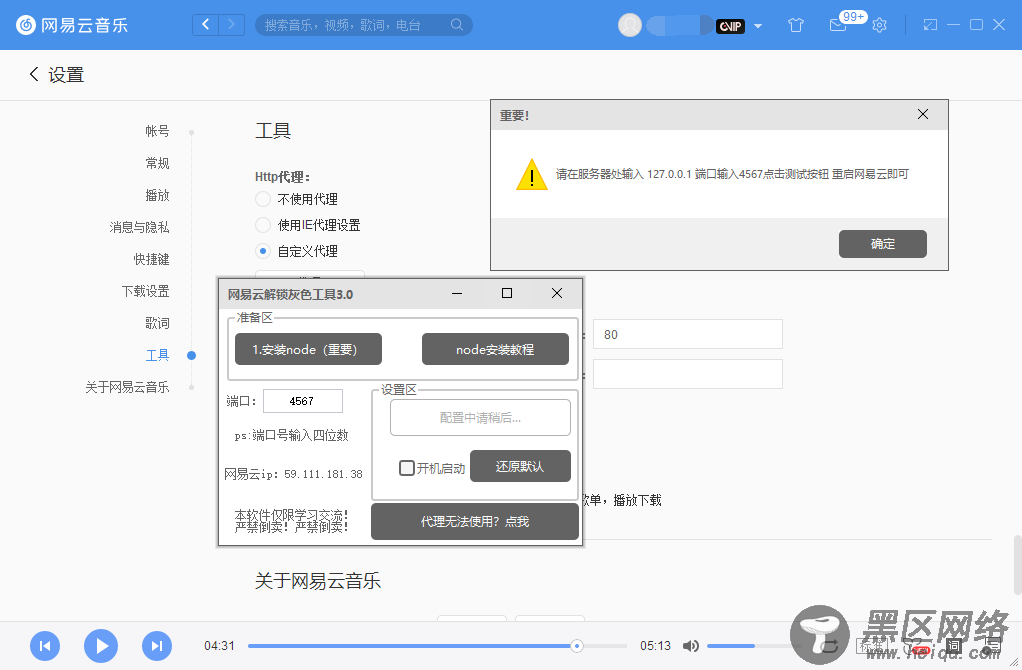Enable the 开机启动 checkbox
Screen dimensions: 1022x670
point(407,468)
